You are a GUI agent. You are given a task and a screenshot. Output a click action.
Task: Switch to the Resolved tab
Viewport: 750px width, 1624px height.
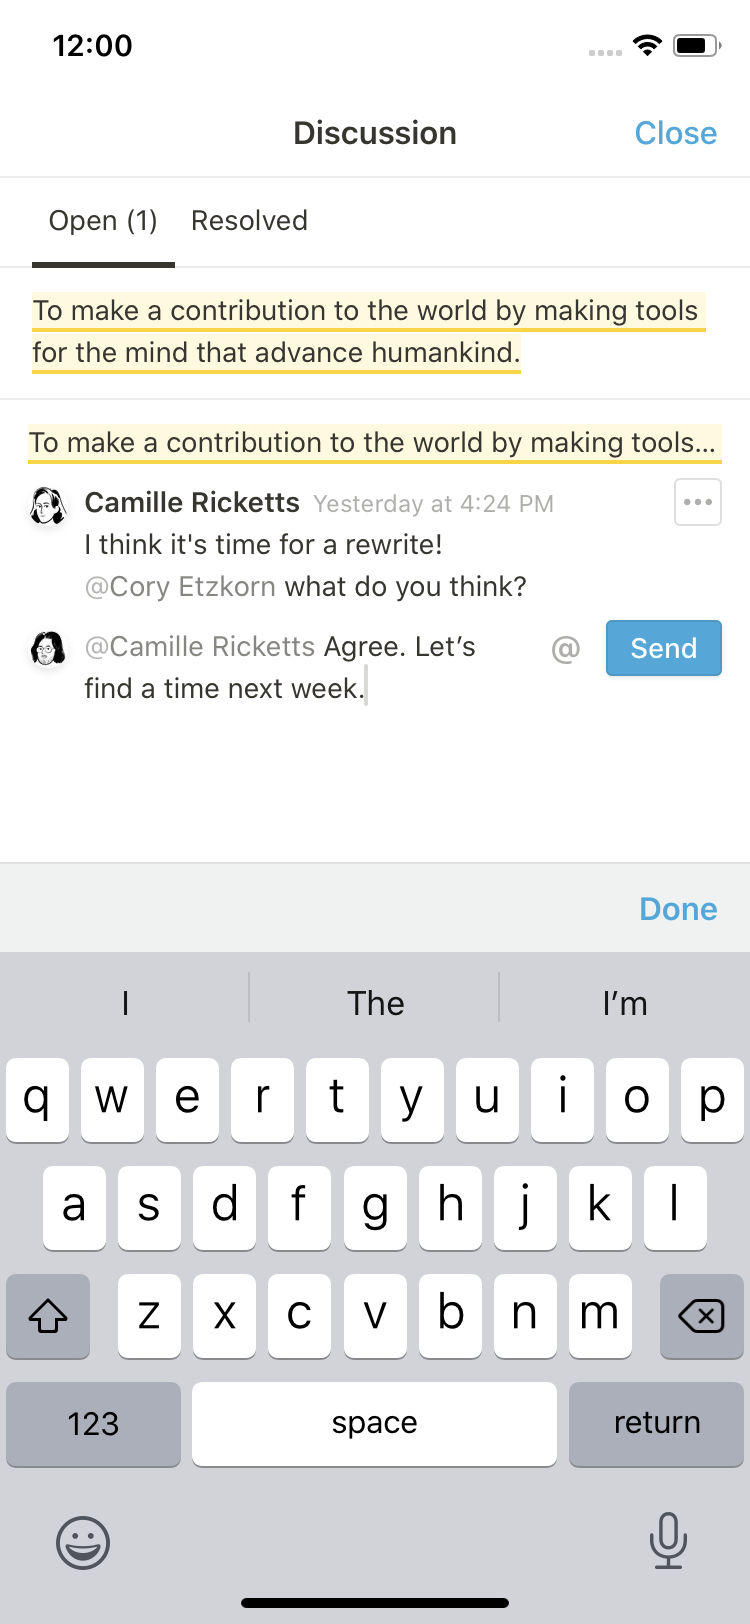pos(249,221)
